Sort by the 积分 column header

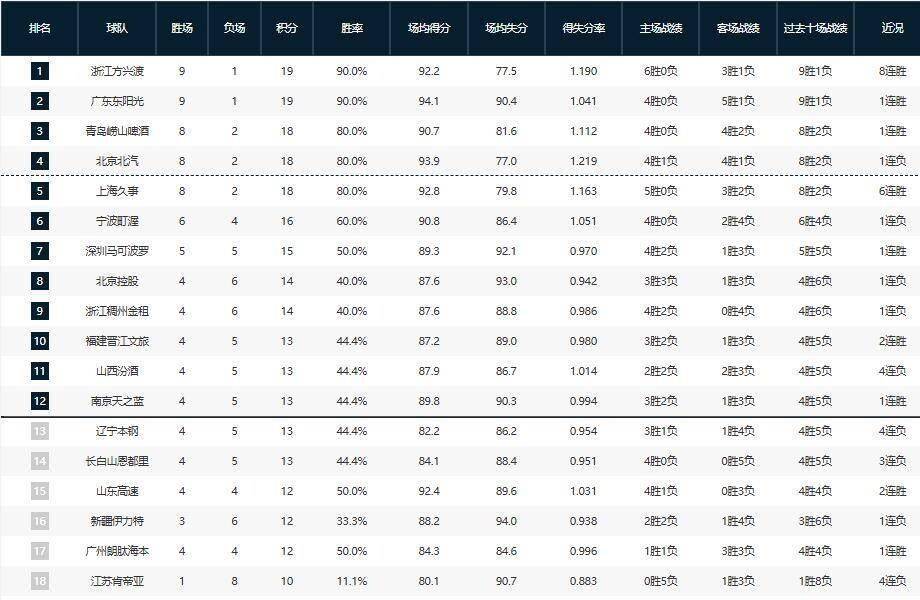[286, 28]
